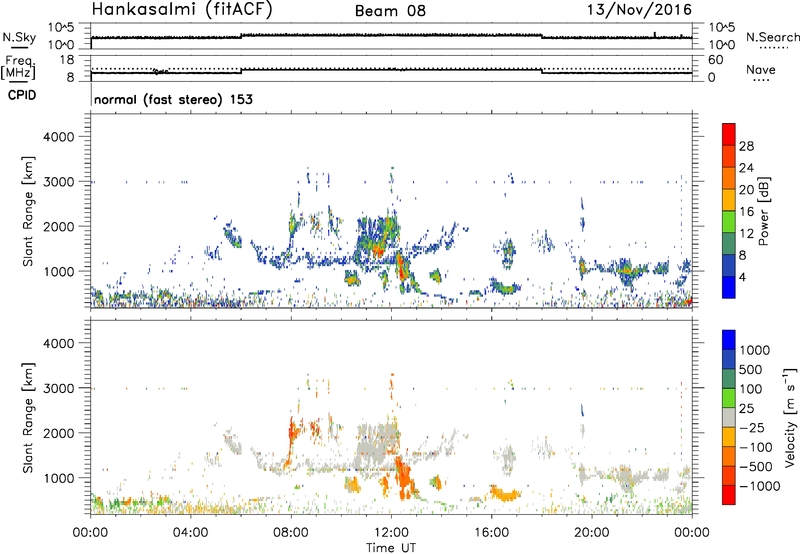Click the Nave legend label
Viewport: 800px width, 554px height.
click(x=761, y=69)
